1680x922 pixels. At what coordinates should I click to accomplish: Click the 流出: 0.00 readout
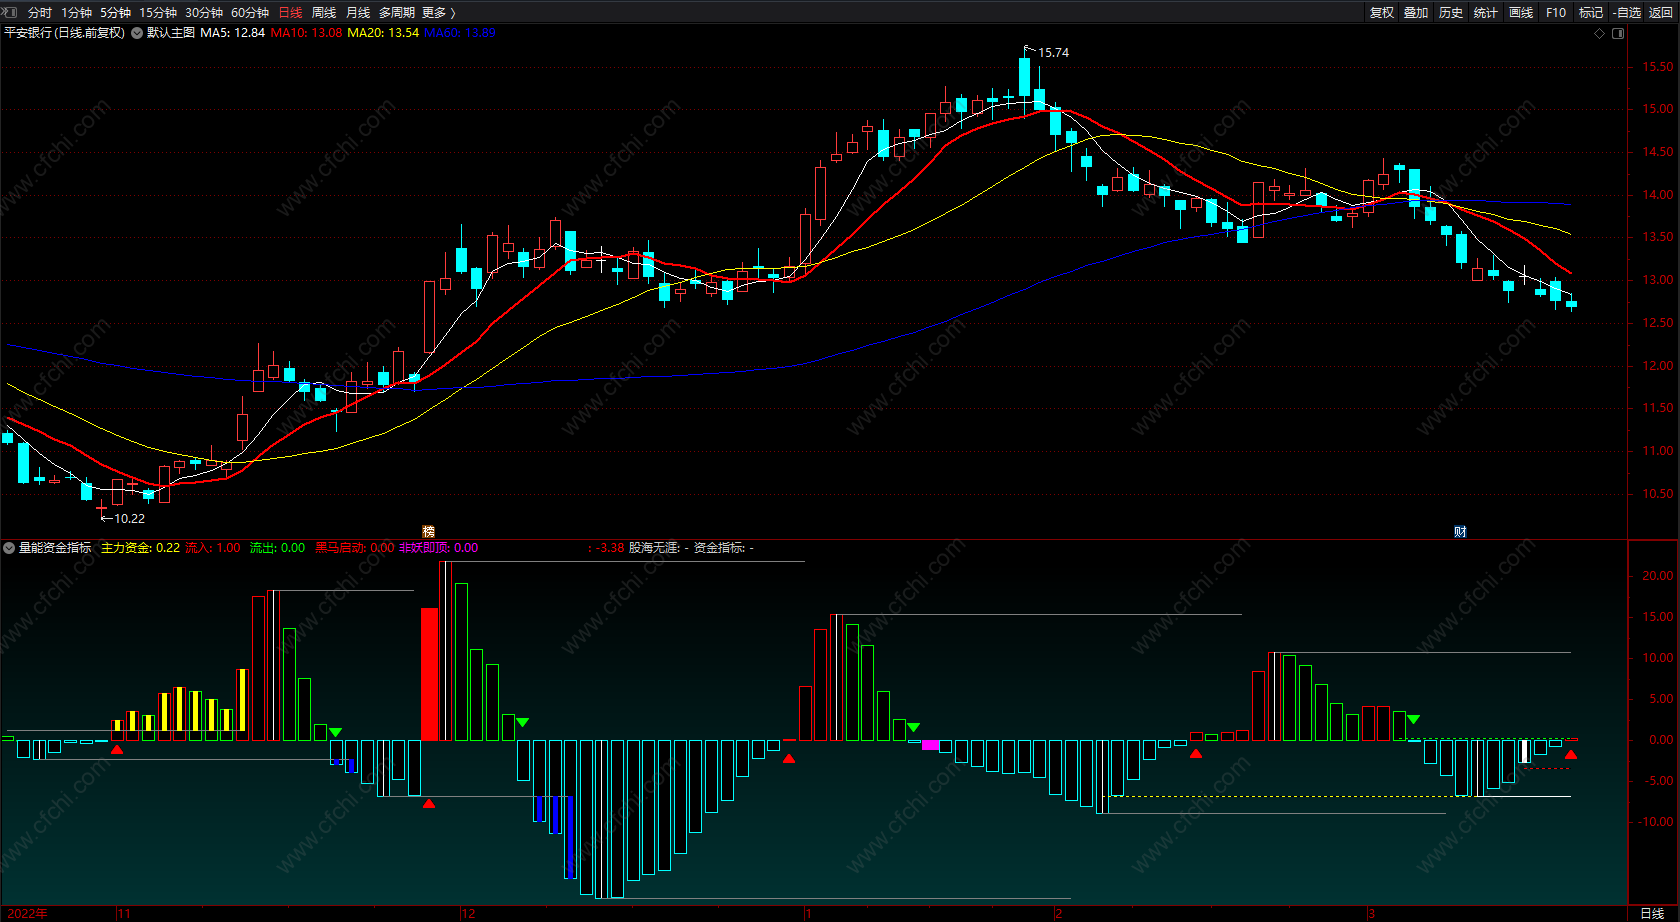tap(277, 548)
